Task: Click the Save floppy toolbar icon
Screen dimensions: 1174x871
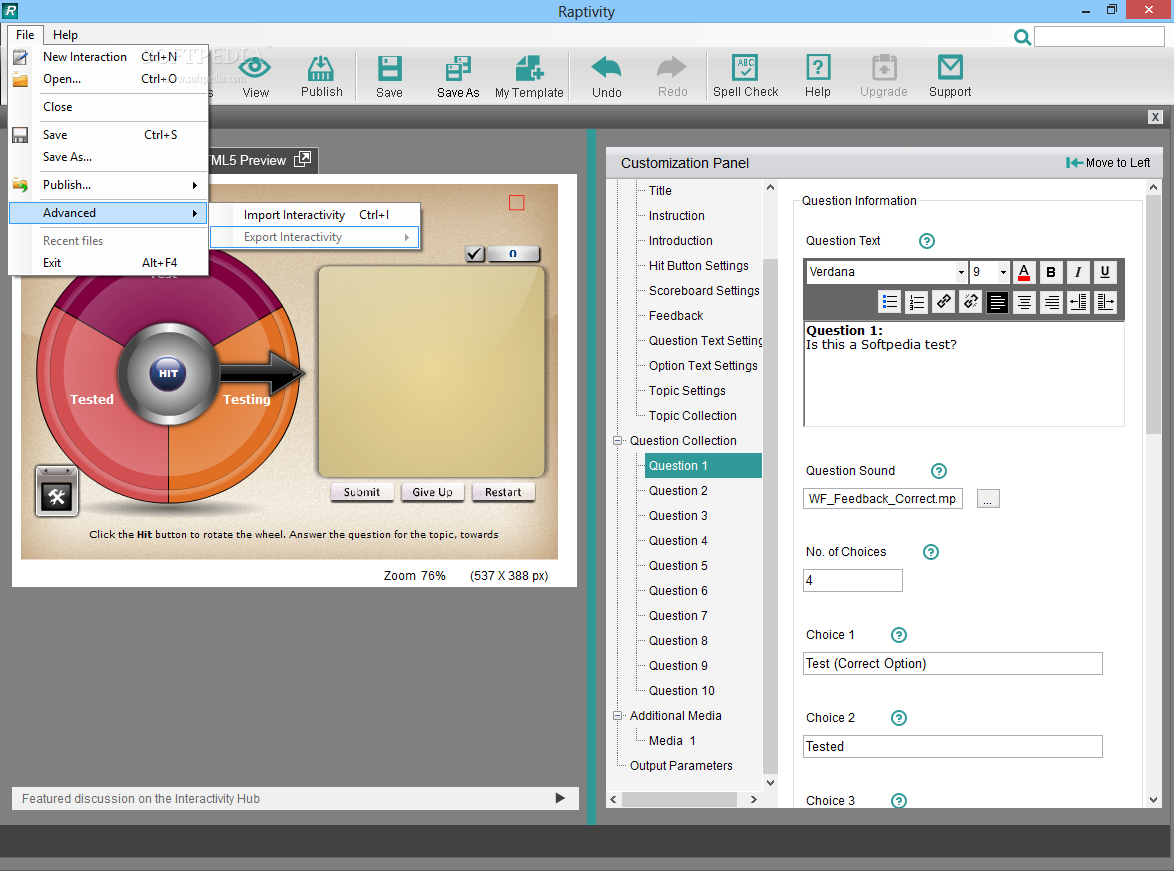Action: (389, 68)
